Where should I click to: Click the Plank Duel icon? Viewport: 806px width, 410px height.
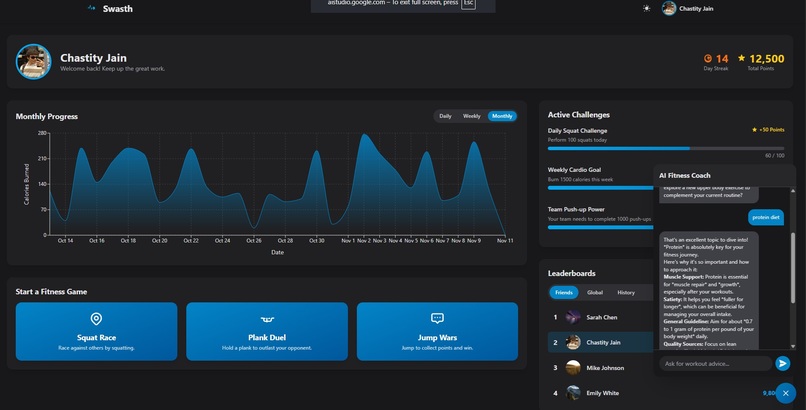267,319
